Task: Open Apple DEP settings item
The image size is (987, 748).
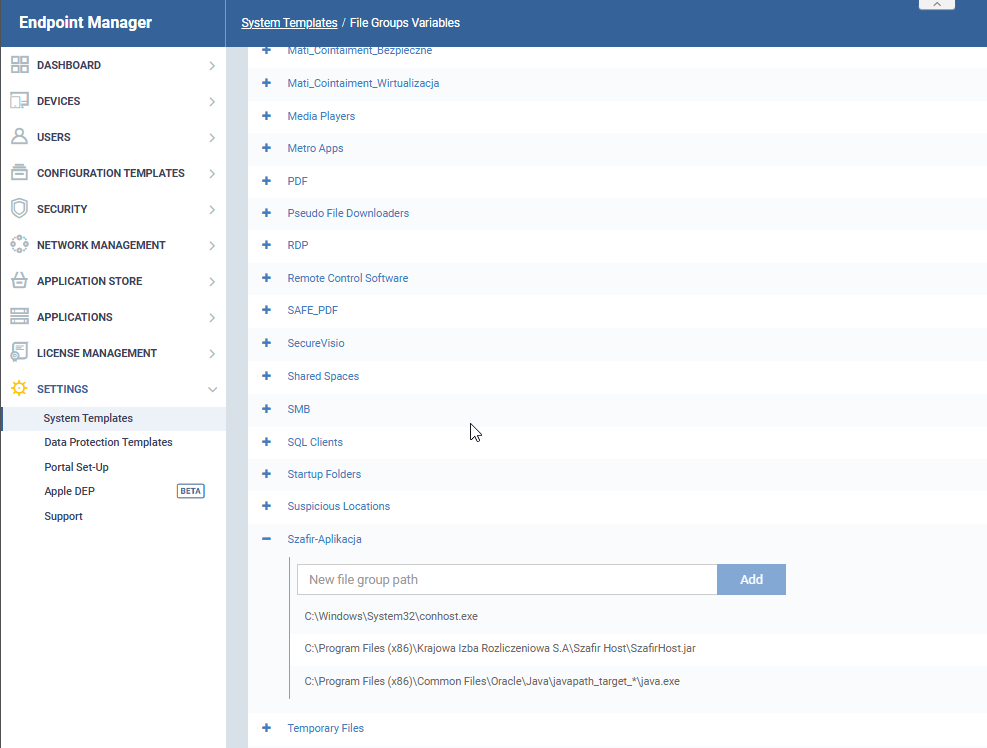Action: [70, 492]
